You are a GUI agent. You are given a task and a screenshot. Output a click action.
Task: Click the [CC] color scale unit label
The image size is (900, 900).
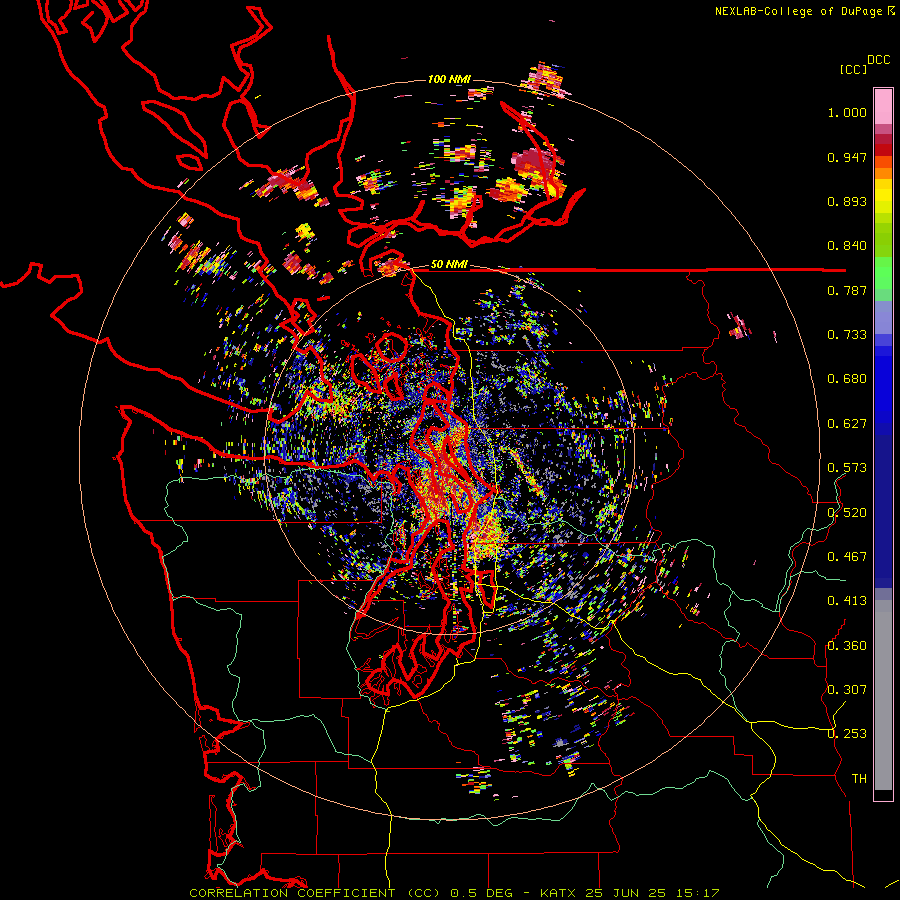pos(853,69)
